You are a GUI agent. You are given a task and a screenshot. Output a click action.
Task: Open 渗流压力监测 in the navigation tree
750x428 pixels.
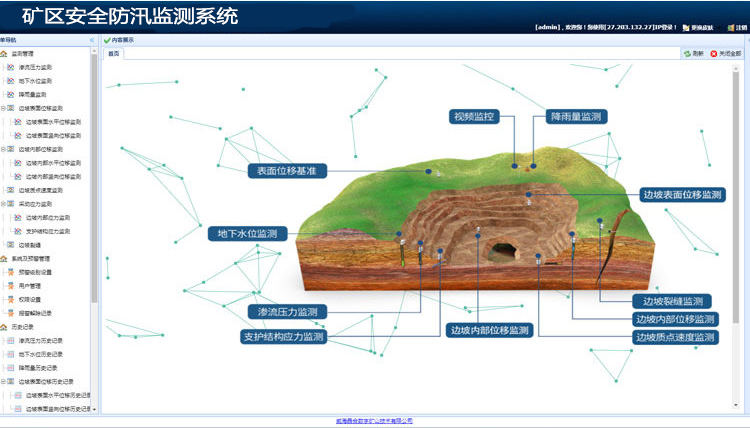coord(37,67)
